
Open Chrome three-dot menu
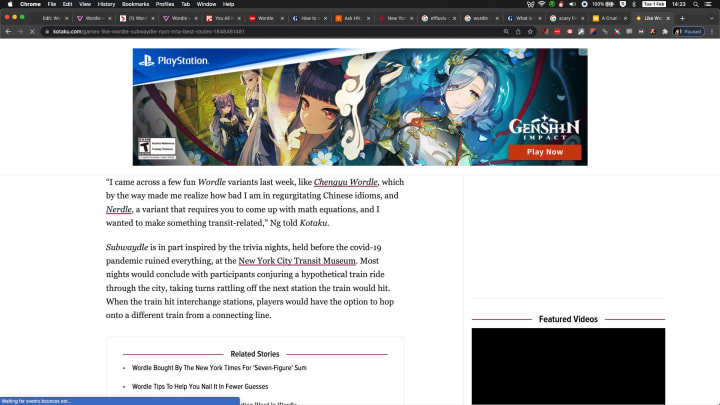pyautogui.click(x=712, y=32)
